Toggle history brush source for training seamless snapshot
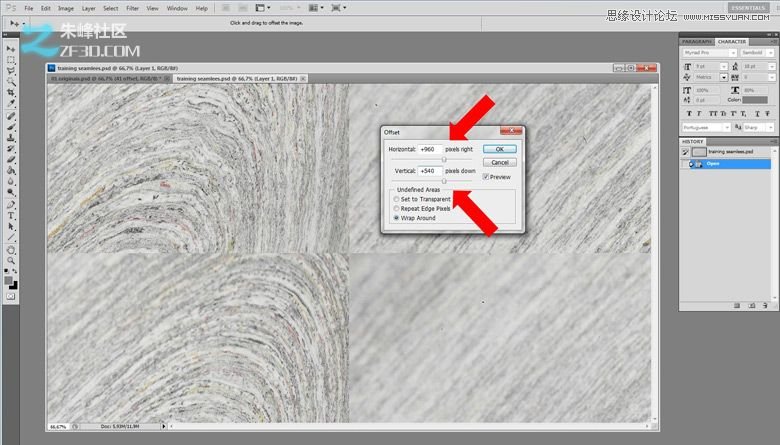The width and height of the screenshot is (780, 445). [x=685, y=152]
